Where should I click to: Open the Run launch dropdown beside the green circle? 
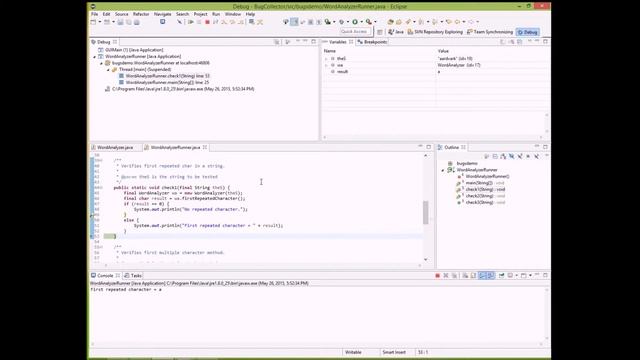click(362, 22)
